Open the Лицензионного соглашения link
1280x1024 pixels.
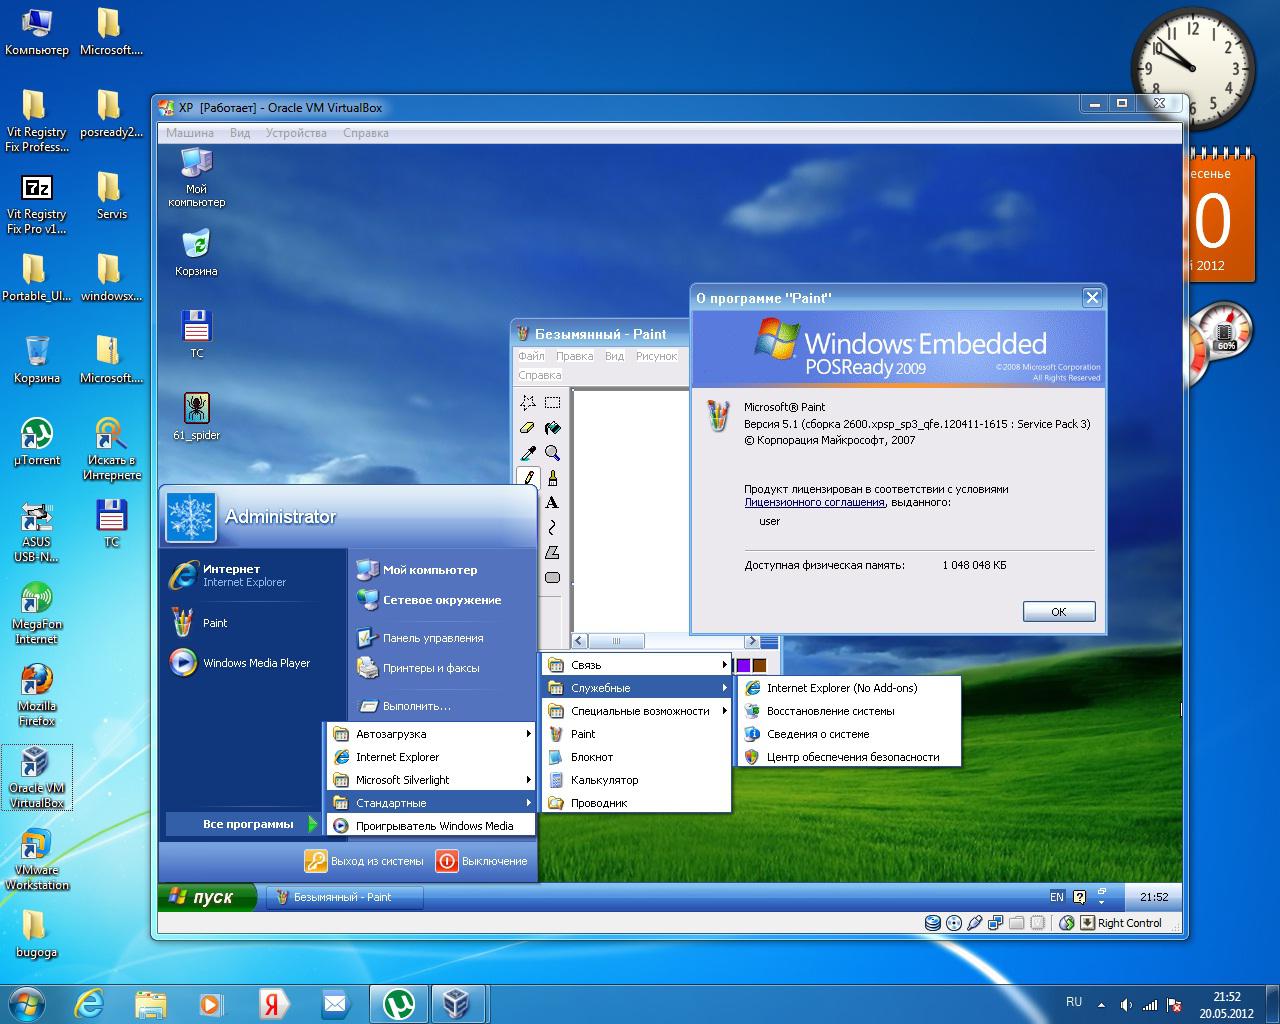(x=814, y=503)
